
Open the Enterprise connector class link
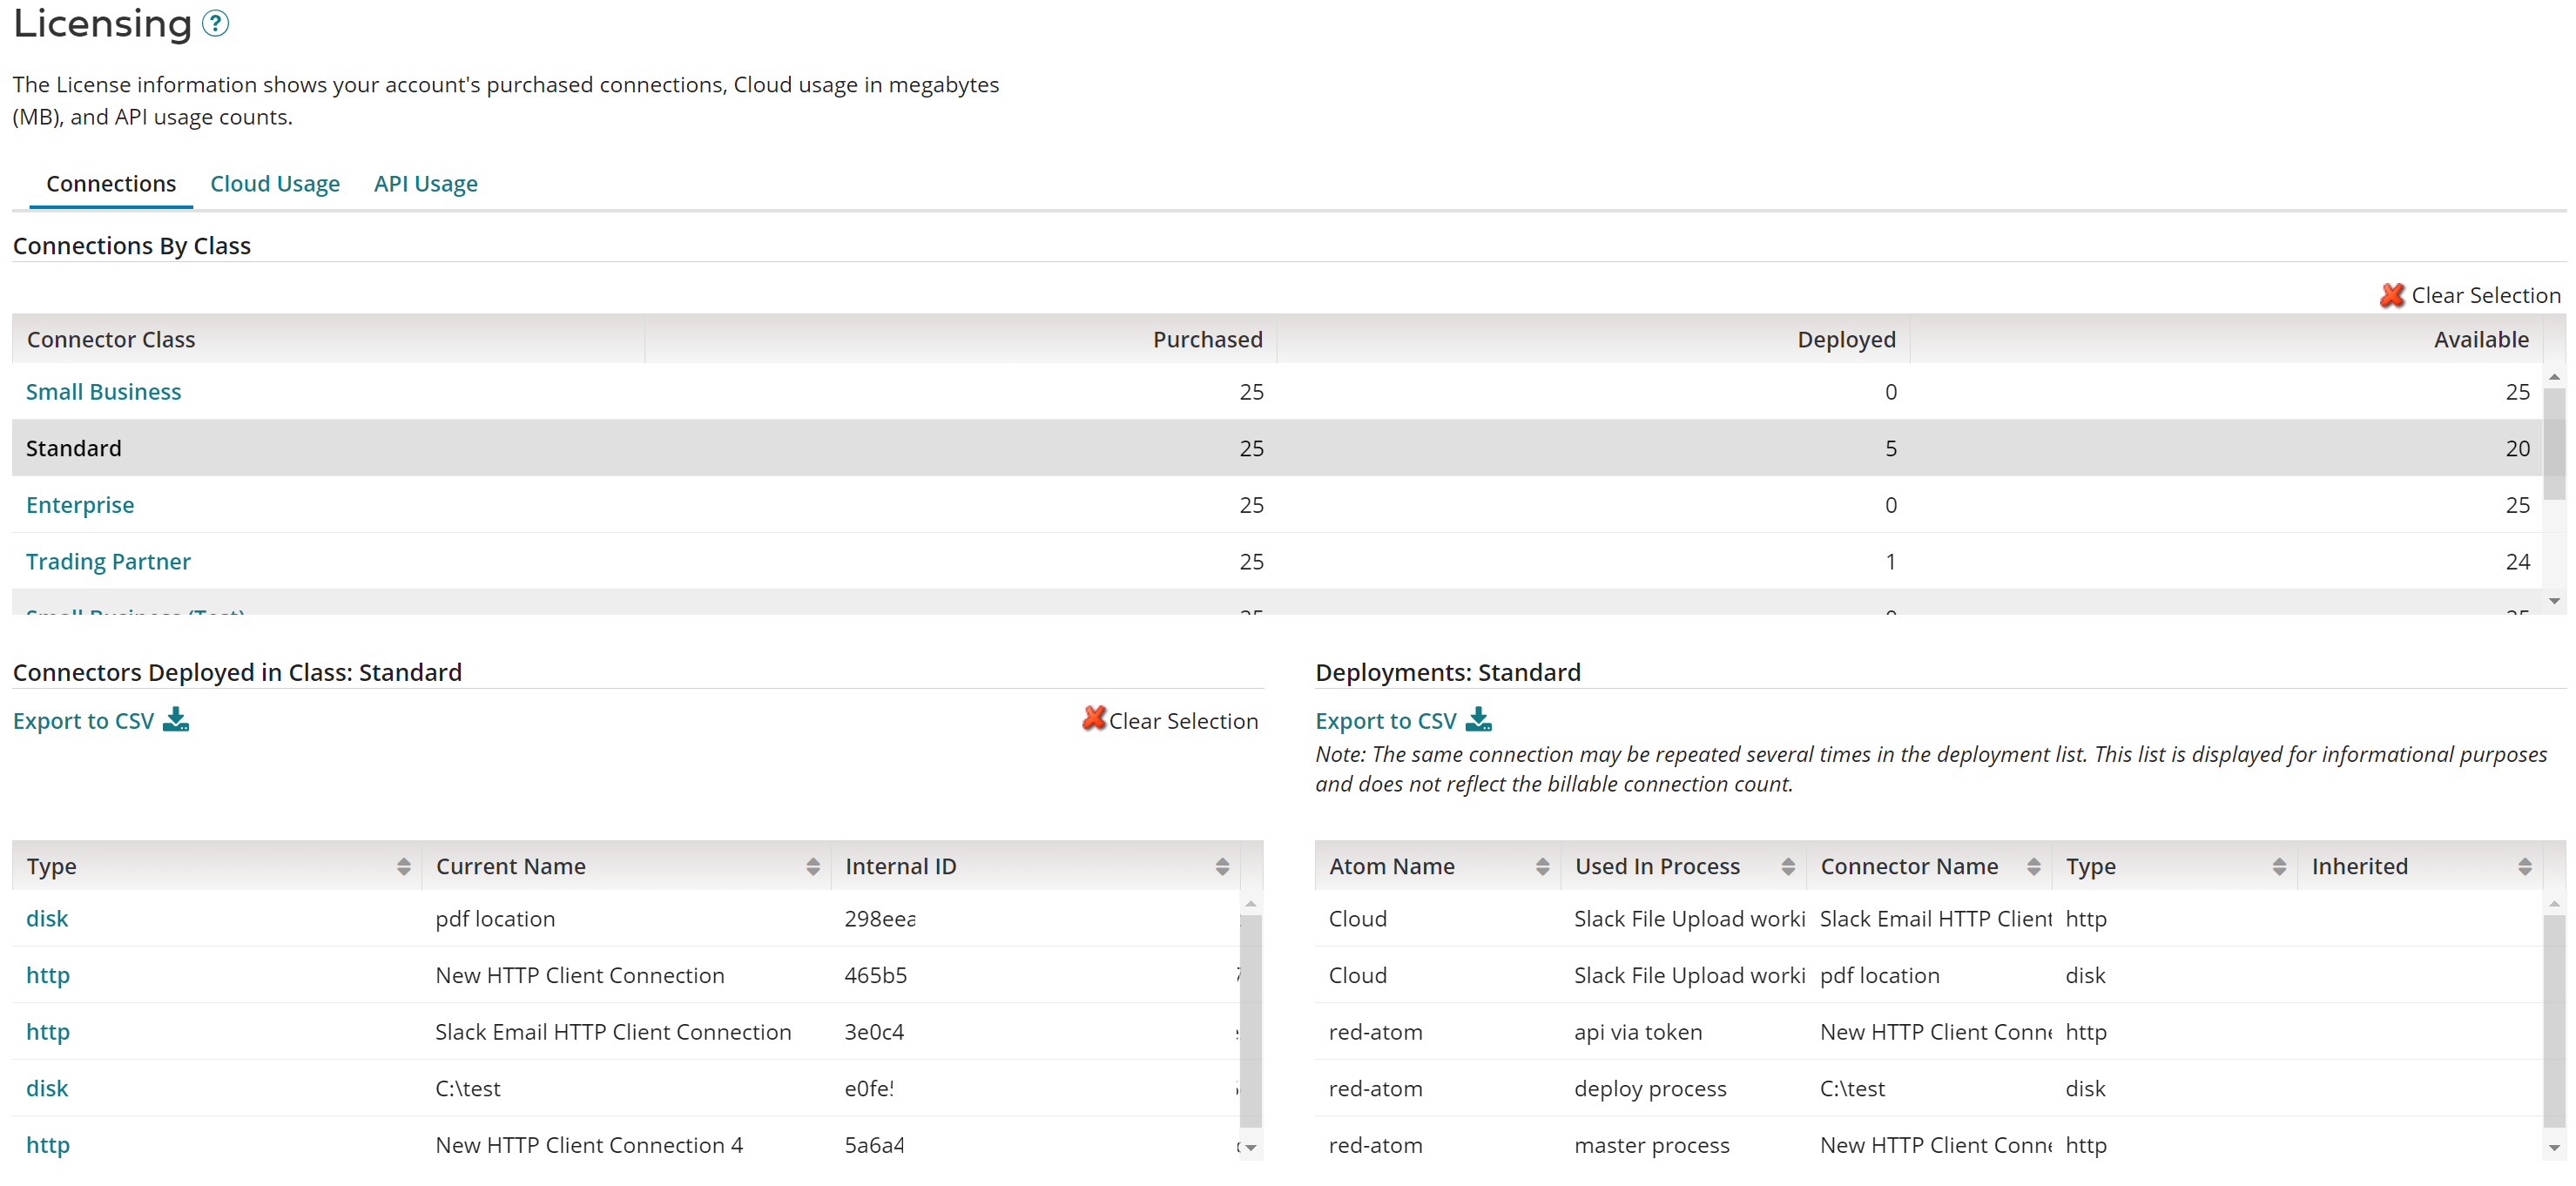80,505
